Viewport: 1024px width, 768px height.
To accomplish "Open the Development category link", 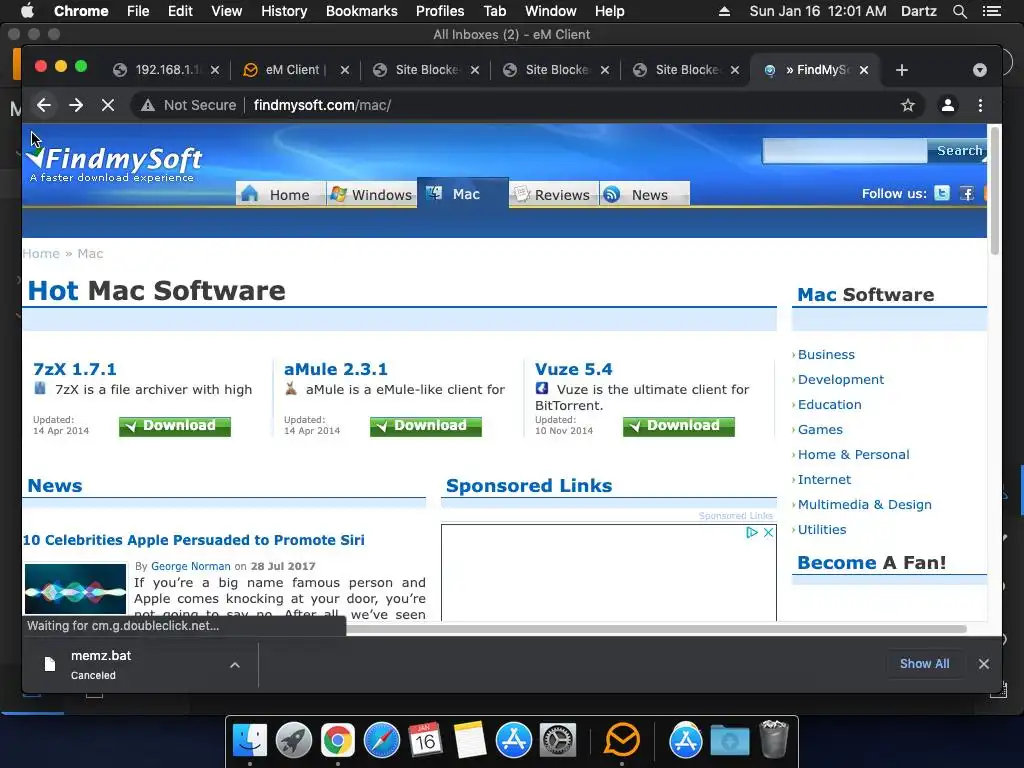I will [x=840, y=379].
